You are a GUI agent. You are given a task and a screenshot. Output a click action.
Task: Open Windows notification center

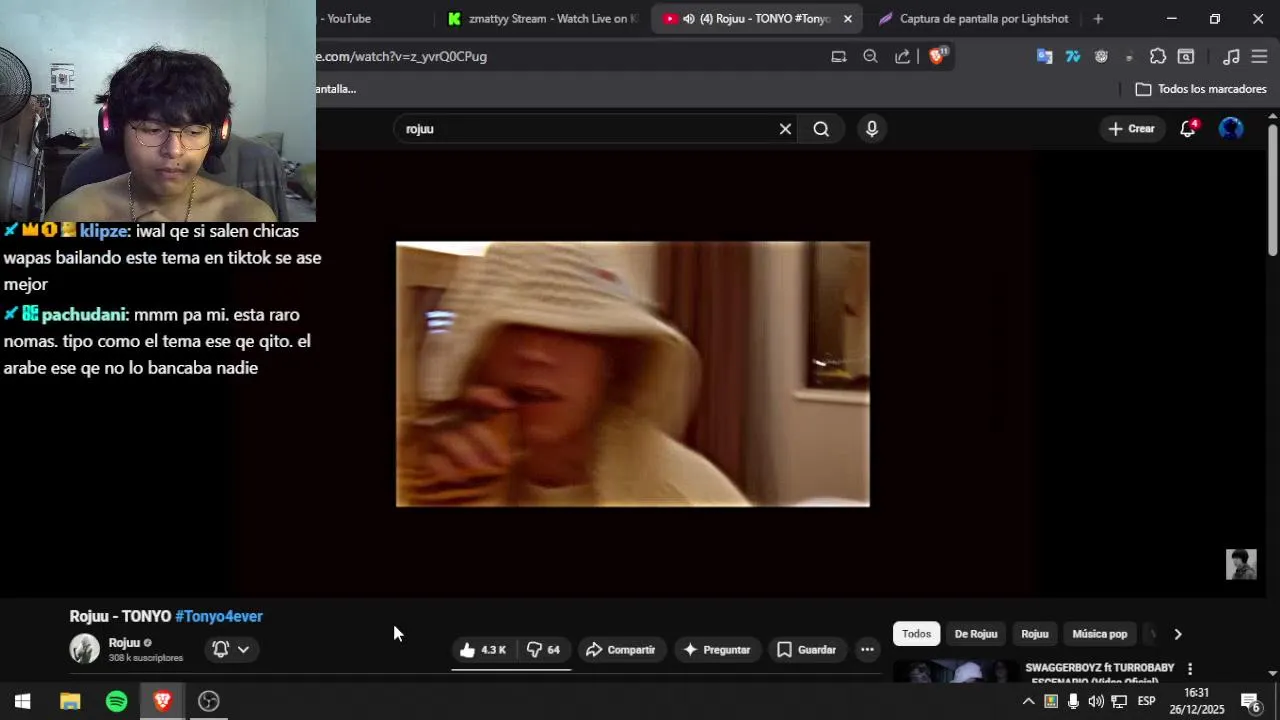1249,701
